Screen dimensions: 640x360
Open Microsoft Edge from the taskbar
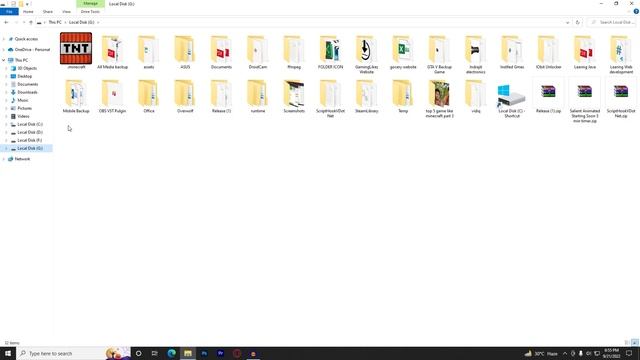(x=171, y=353)
